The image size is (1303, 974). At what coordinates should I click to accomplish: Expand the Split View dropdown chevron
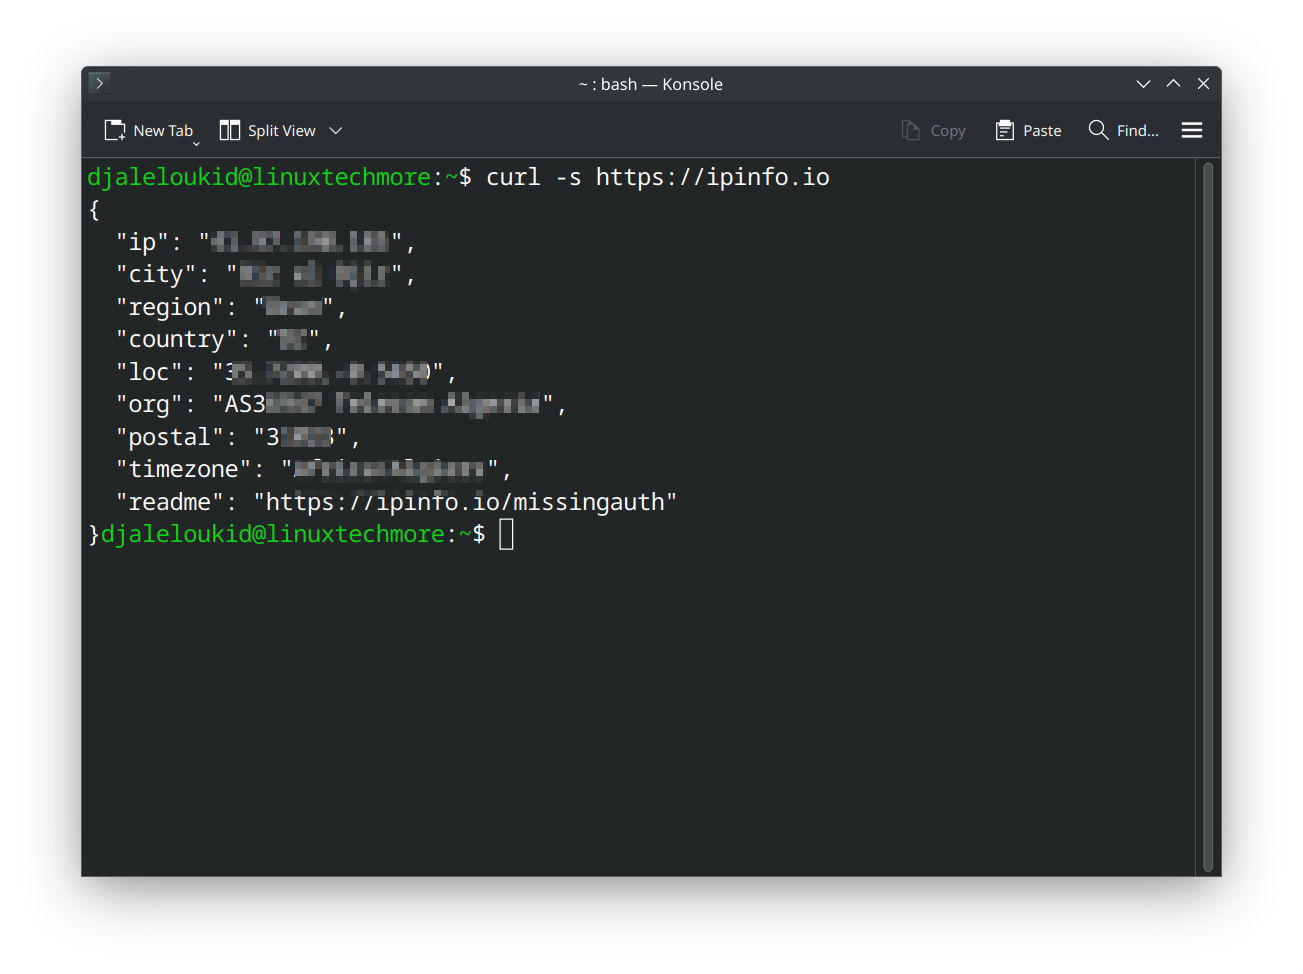336,131
